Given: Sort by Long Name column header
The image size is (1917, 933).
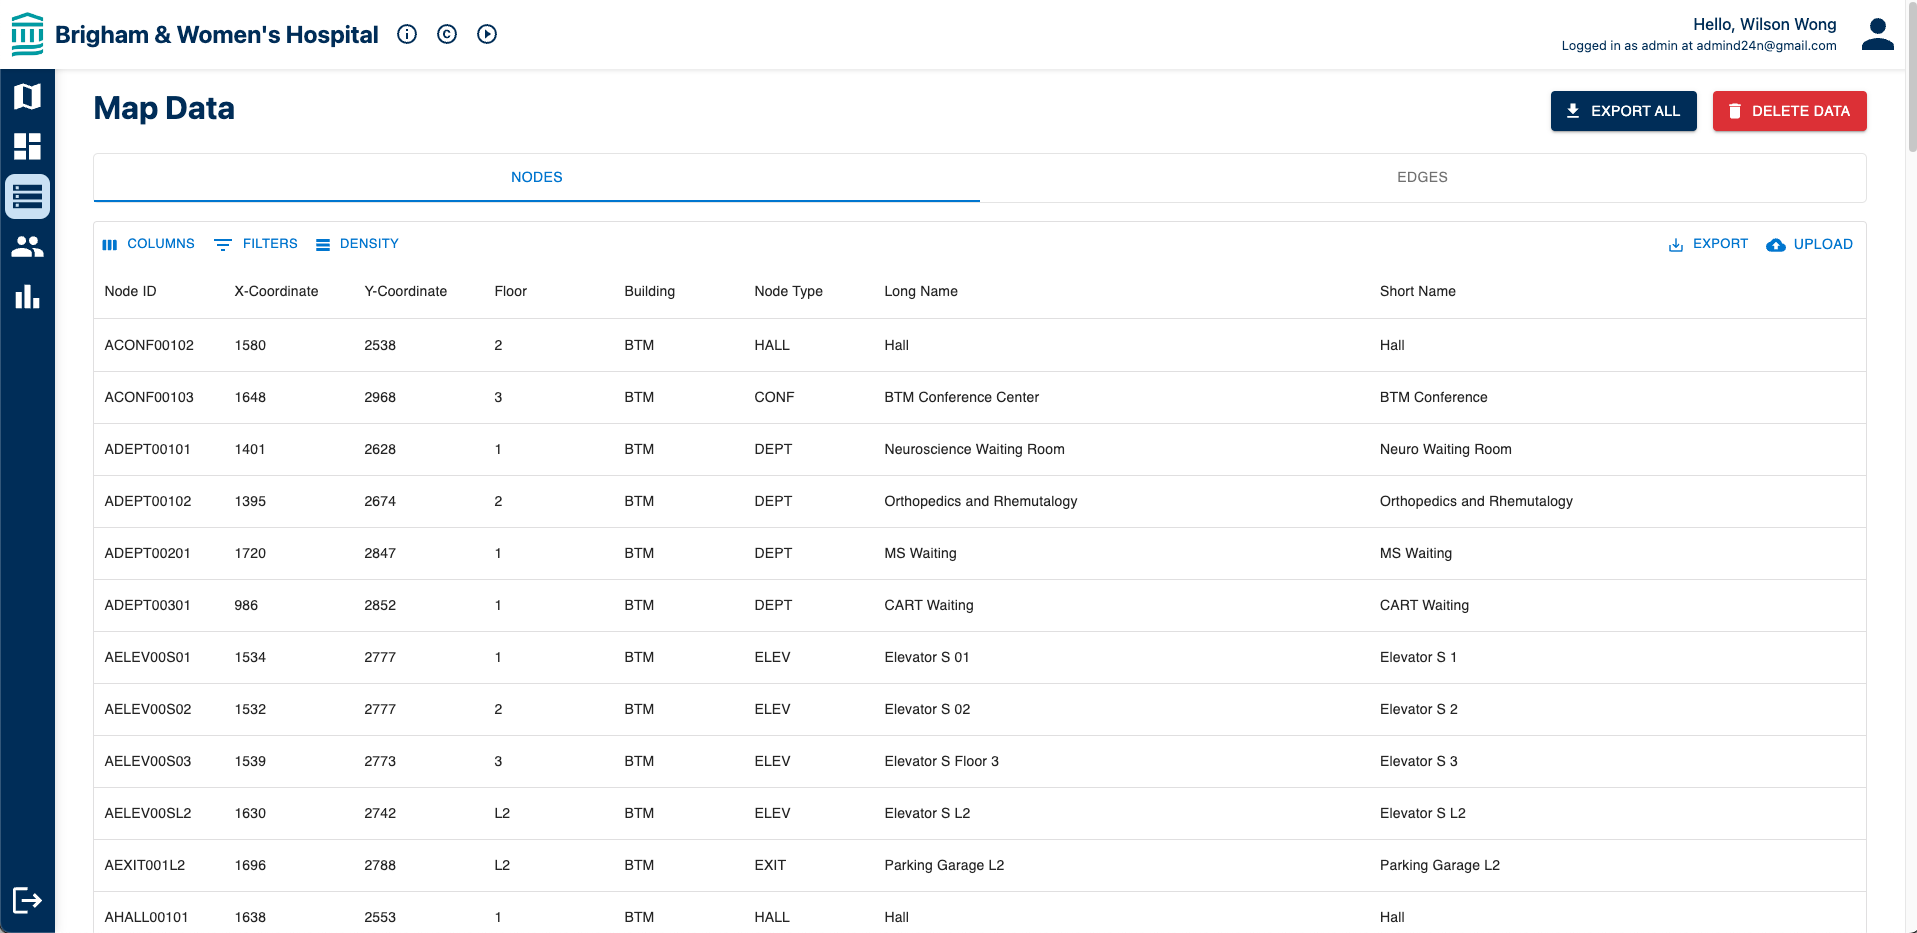Looking at the screenshot, I should tap(921, 291).
